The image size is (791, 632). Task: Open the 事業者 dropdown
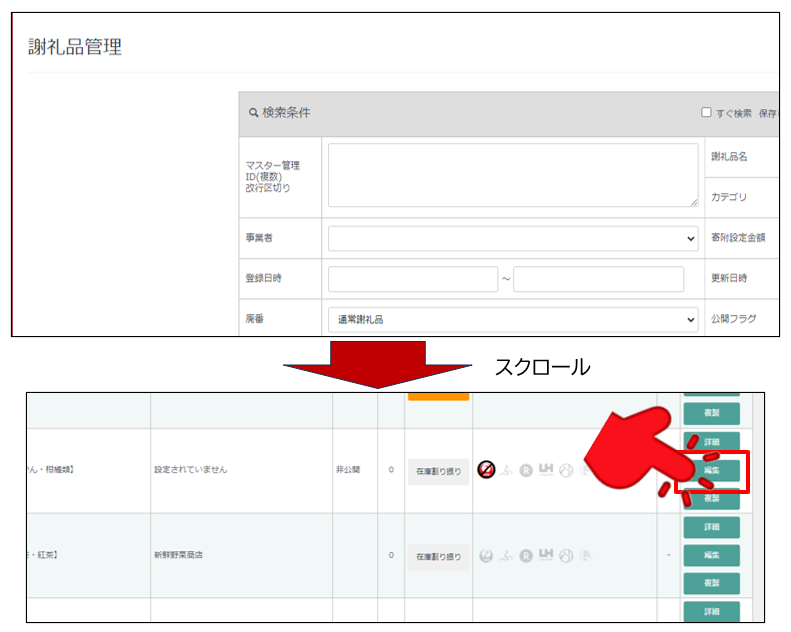point(513,238)
